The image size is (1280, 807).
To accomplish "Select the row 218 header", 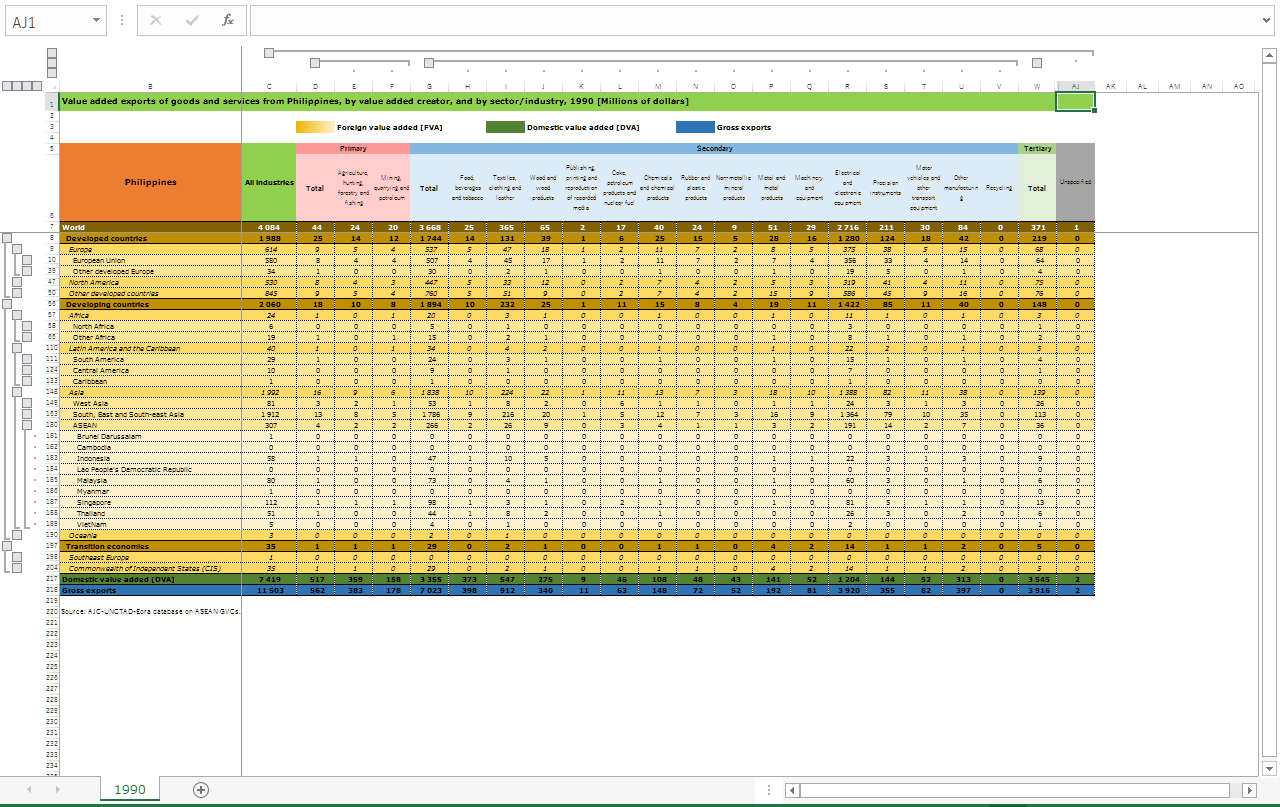I will click(52, 590).
